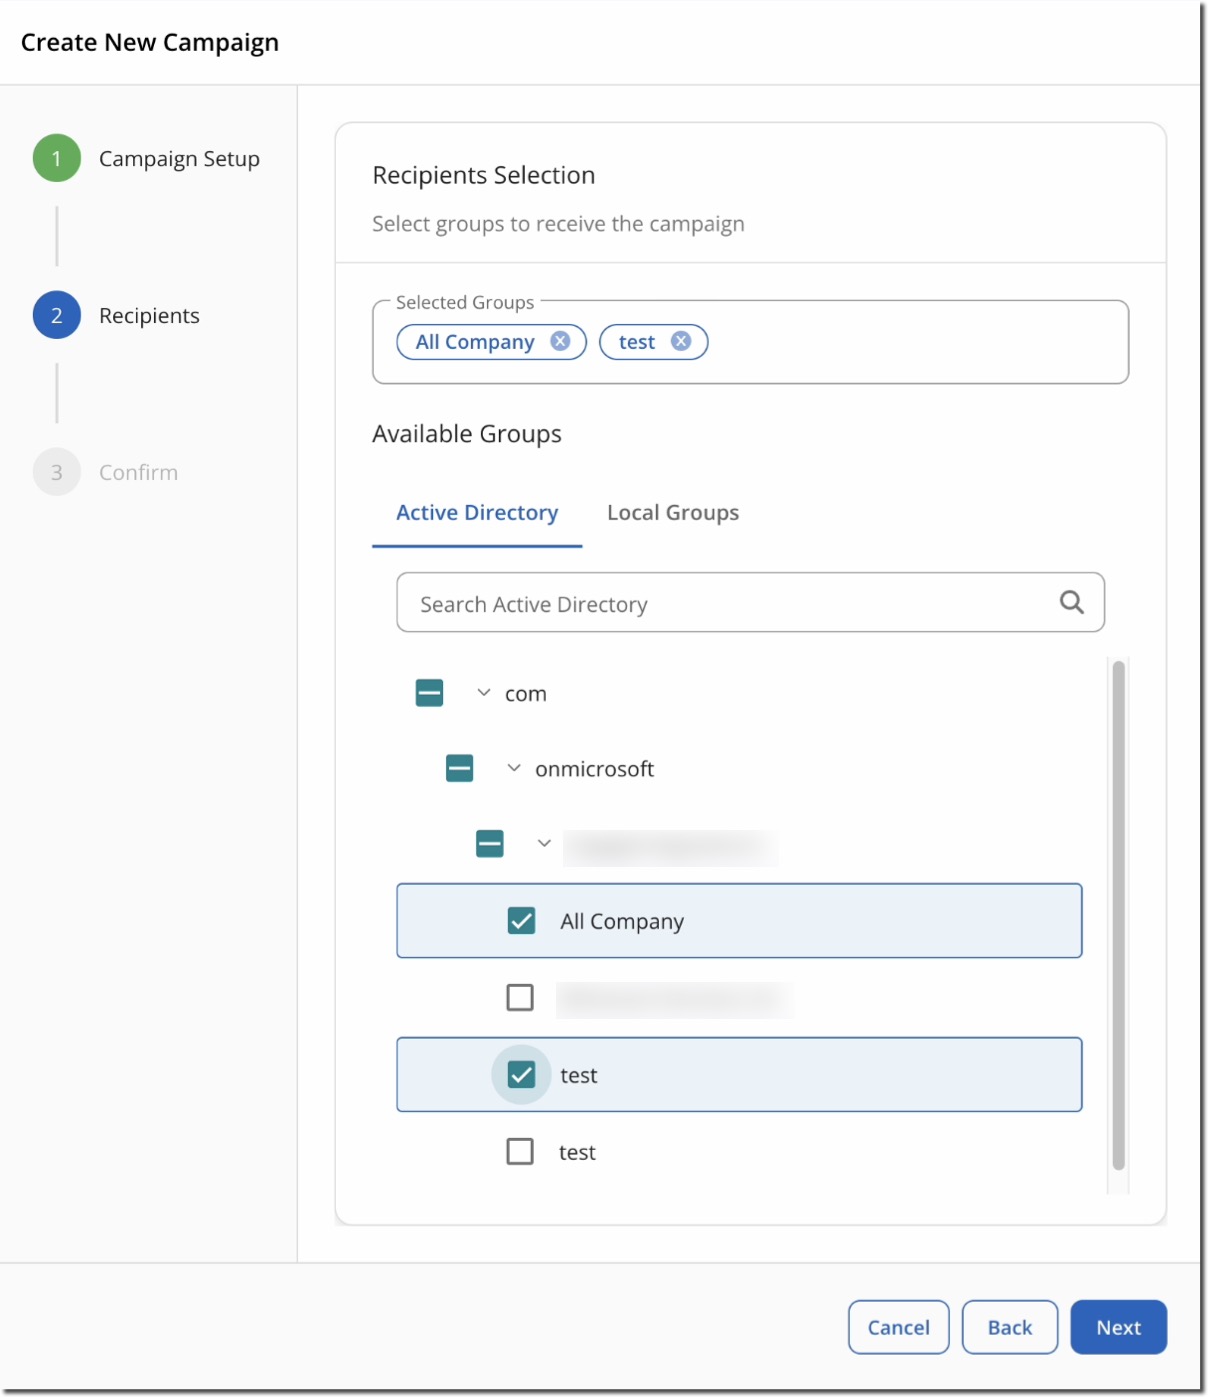Uncheck the selected test group checkbox
1208x1397 pixels.
(521, 1074)
